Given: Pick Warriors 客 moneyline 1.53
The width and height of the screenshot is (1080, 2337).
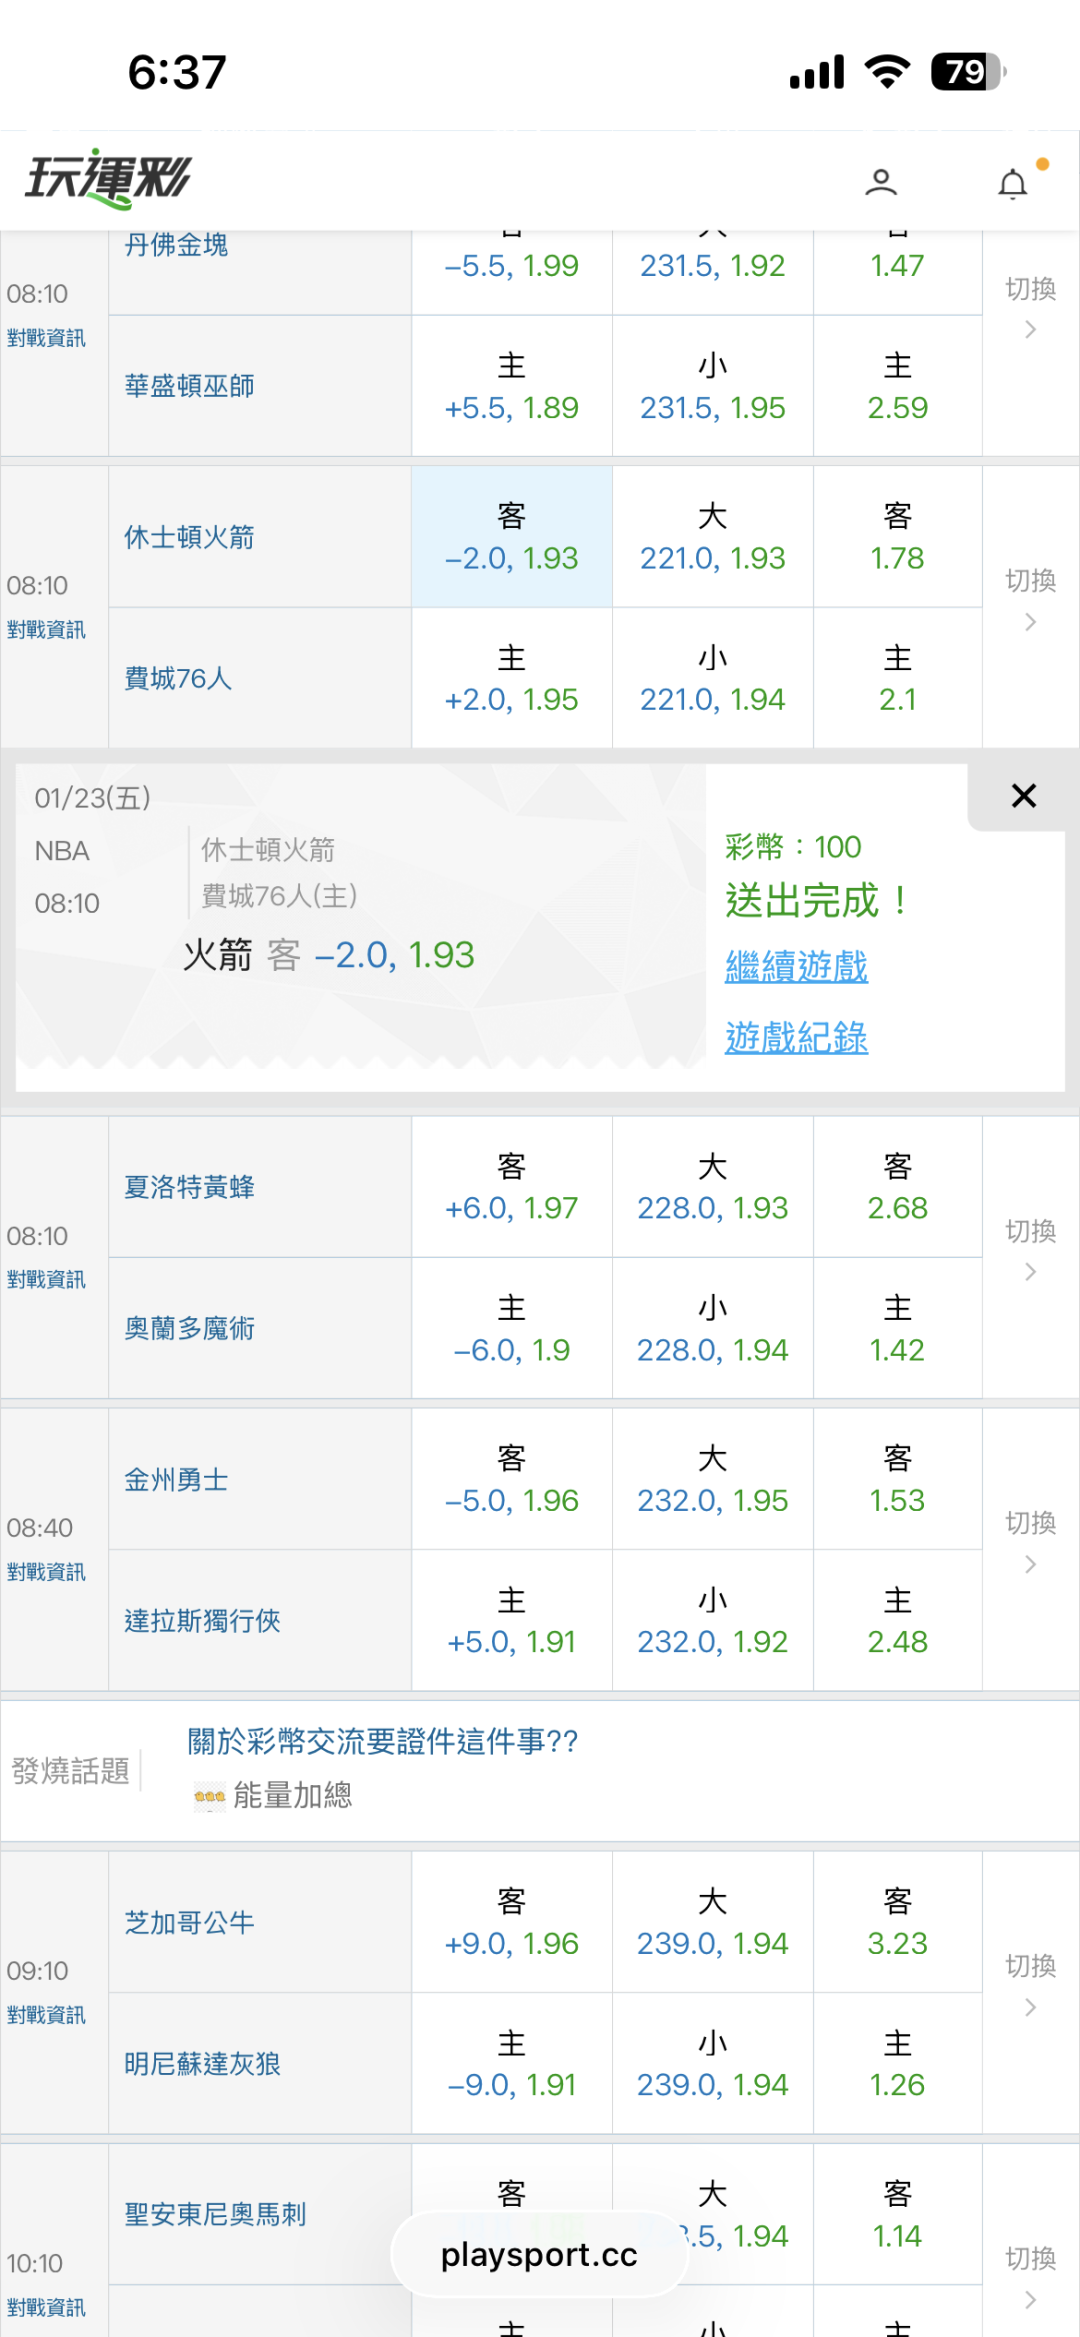Looking at the screenshot, I should point(897,1481).
